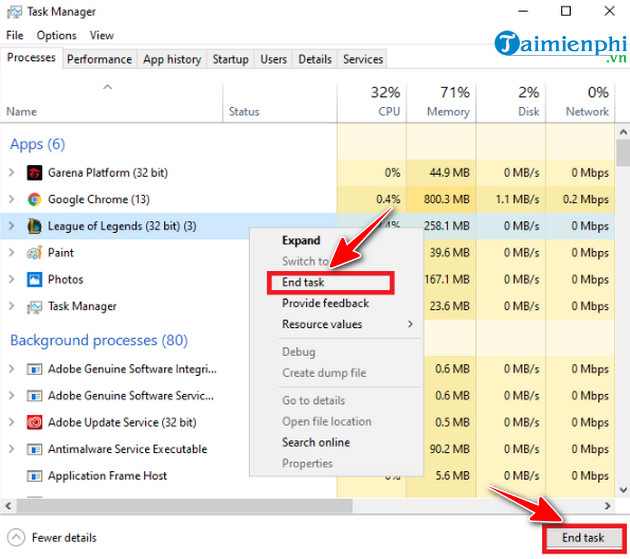The image size is (630, 559).
Task: Click the End task button at bottom
Action: click(583, 538)
